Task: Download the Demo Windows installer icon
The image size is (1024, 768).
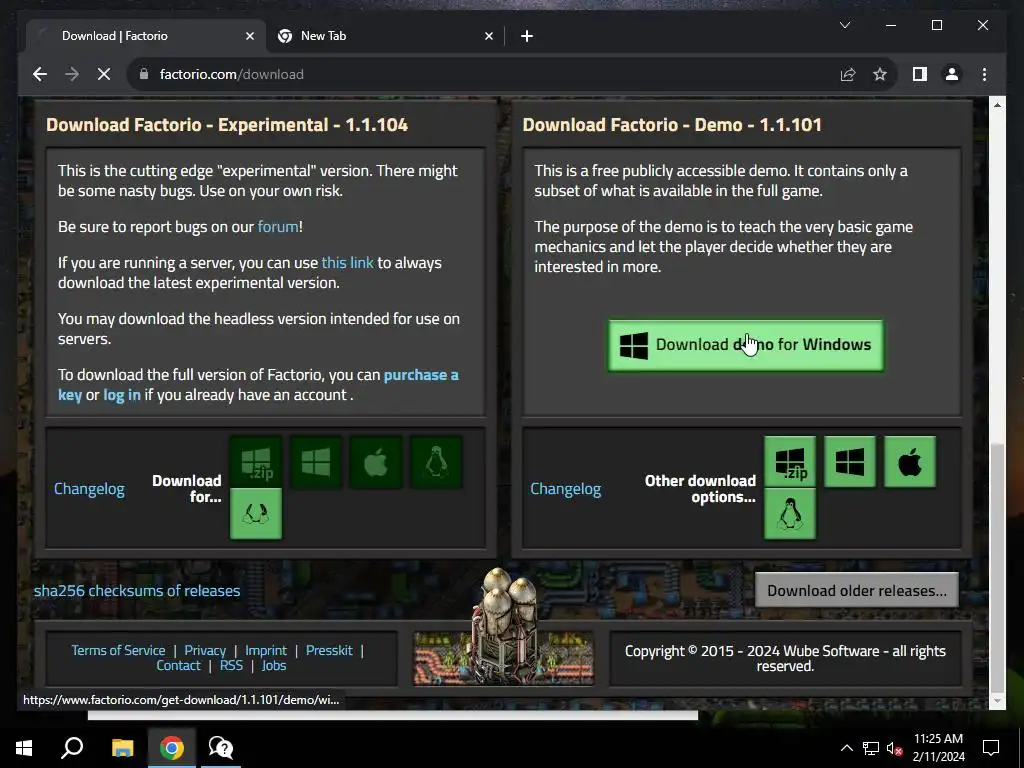Action: pyautogui.click(x=850, y=462)
